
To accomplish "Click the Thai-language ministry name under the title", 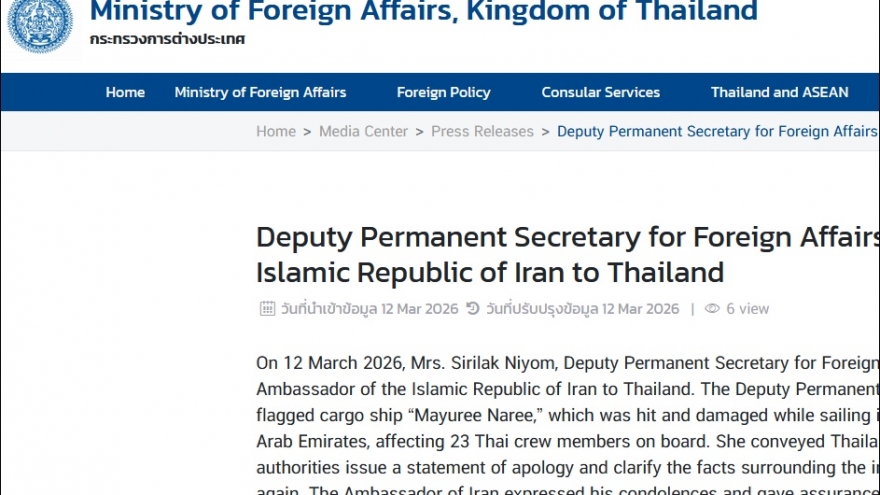I will [x=167, y=39].
